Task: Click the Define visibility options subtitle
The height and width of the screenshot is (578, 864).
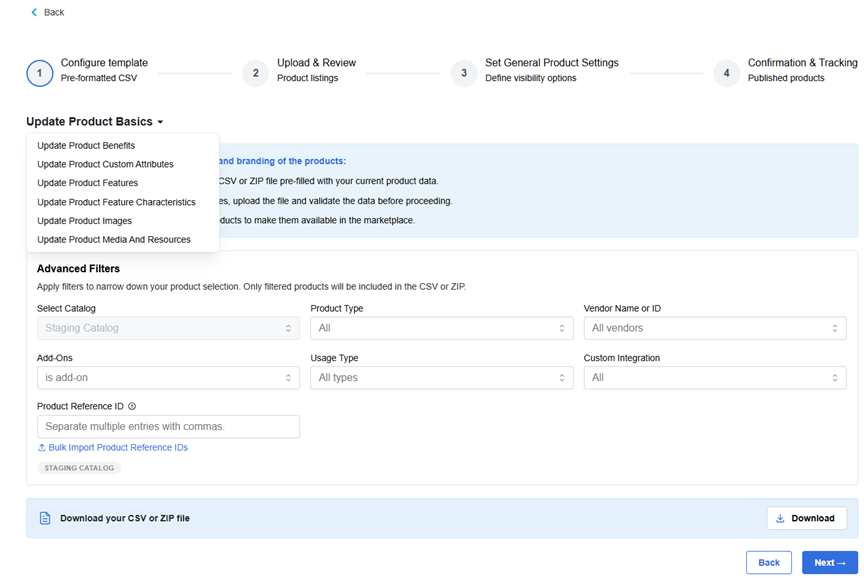Action: 531,78
